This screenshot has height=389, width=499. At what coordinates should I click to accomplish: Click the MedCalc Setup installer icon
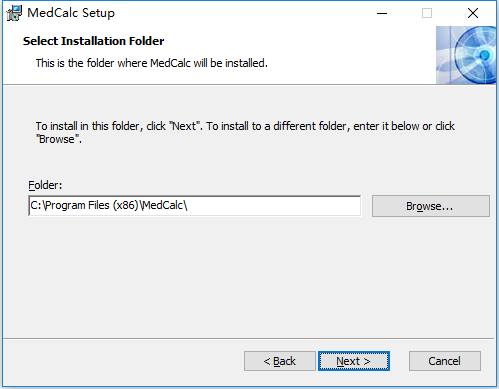point(14,13)
